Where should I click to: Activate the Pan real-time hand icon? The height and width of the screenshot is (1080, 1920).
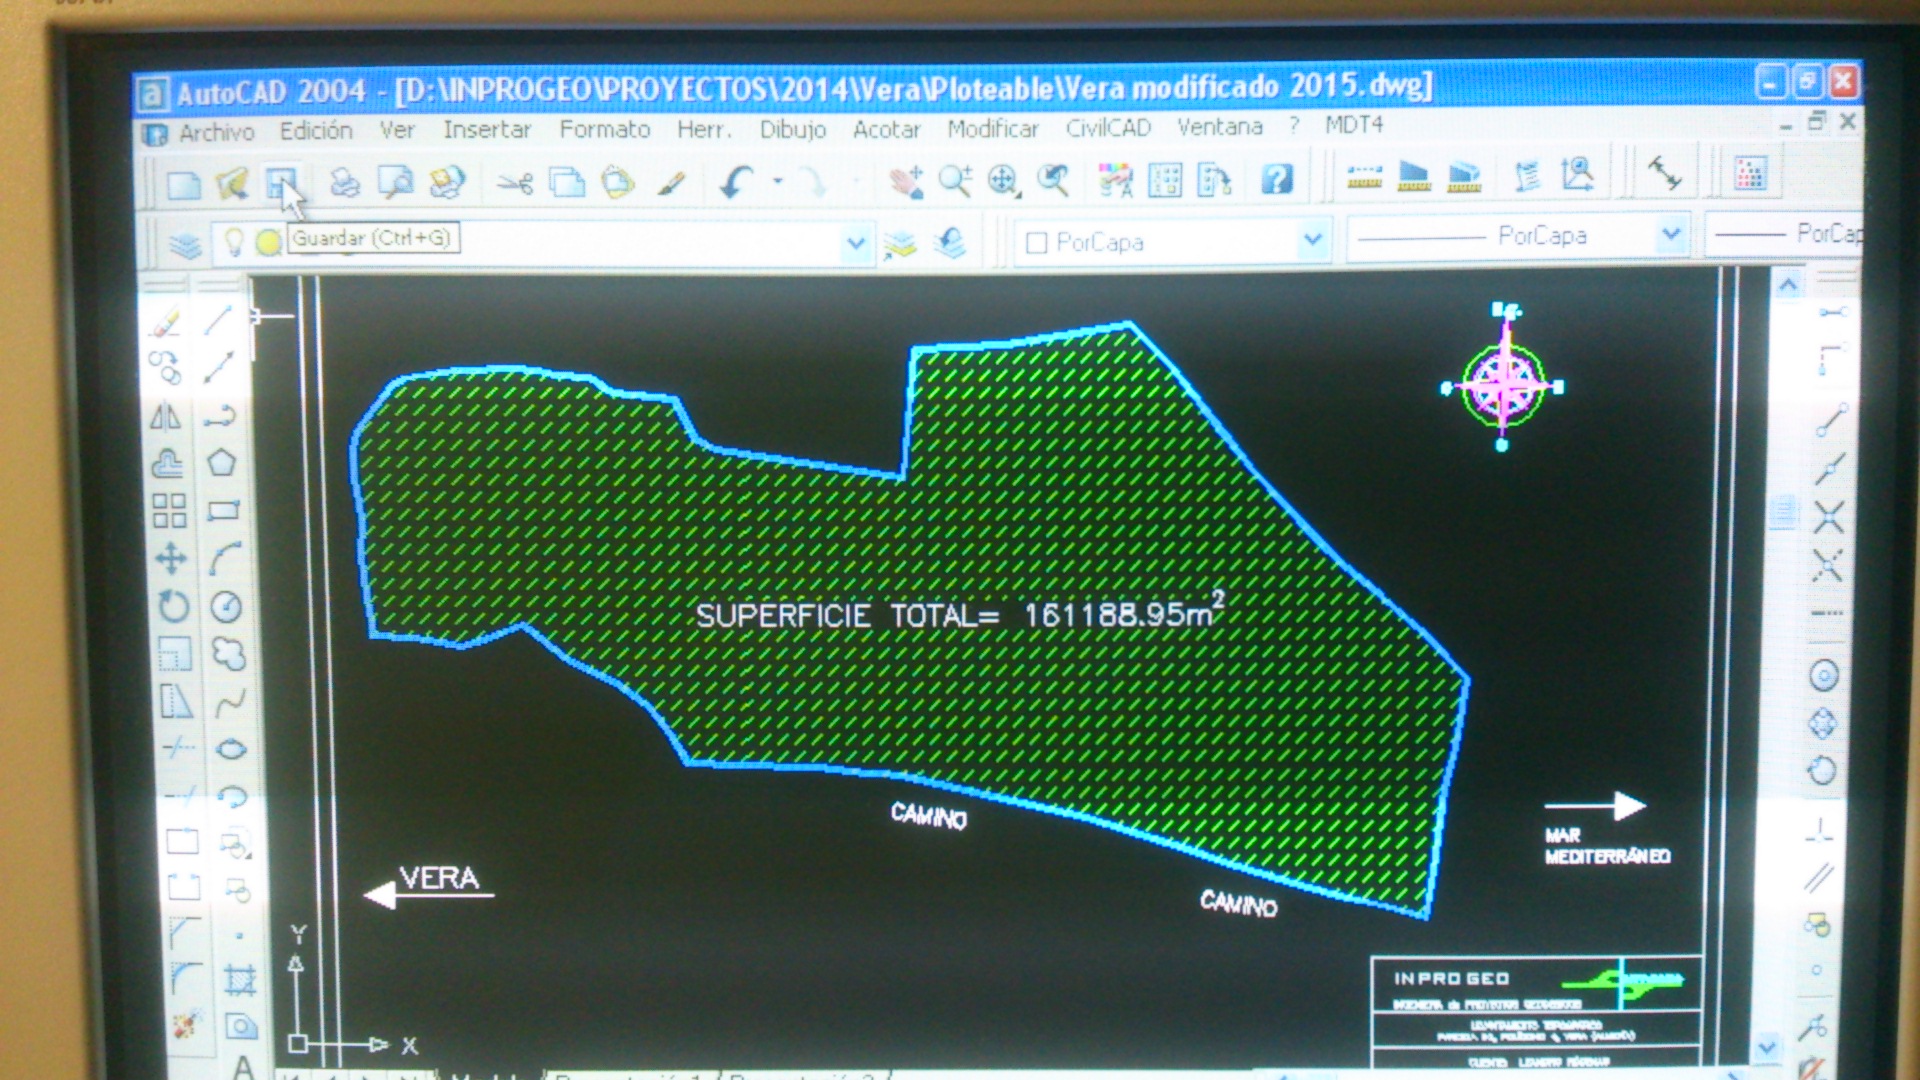point(906,182)
